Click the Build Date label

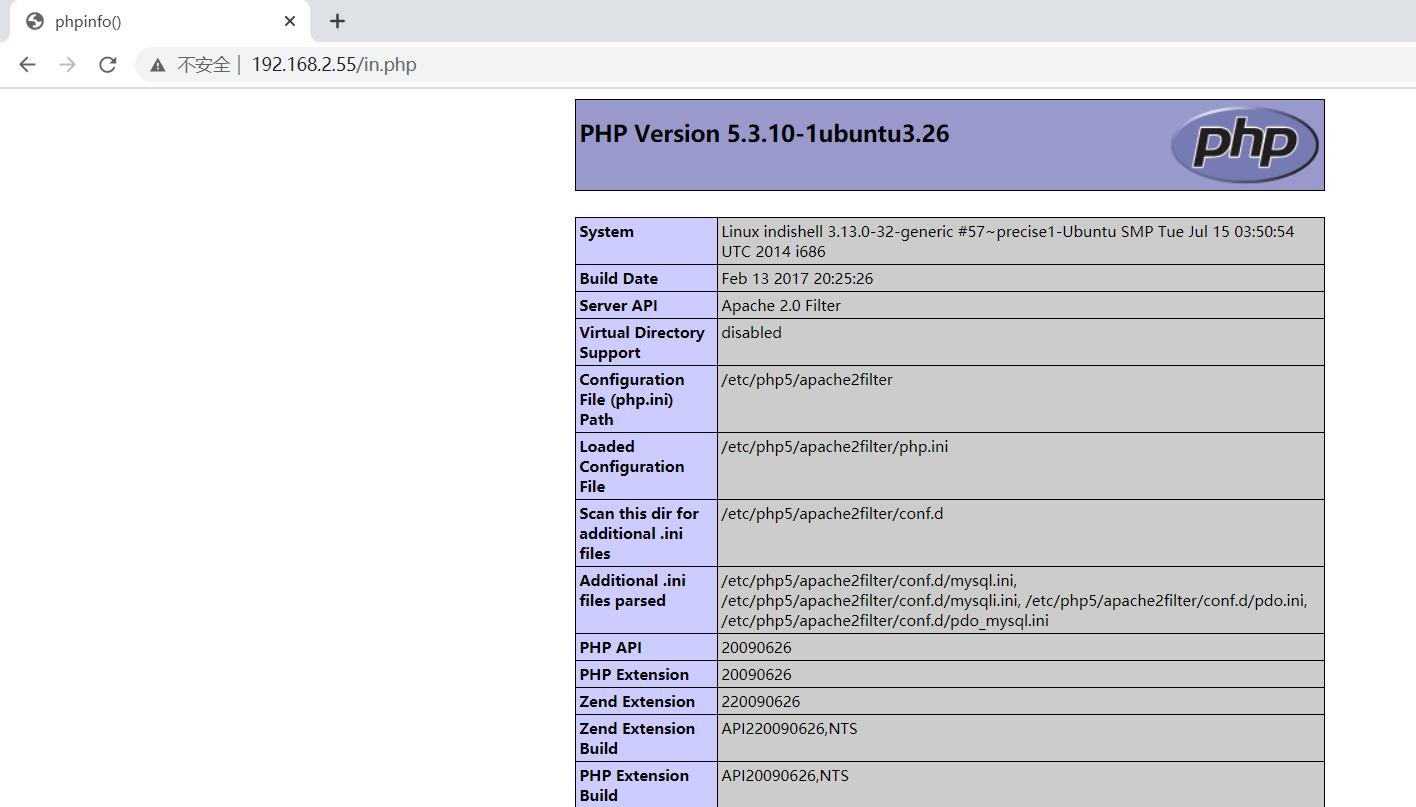tap(619, 279)
